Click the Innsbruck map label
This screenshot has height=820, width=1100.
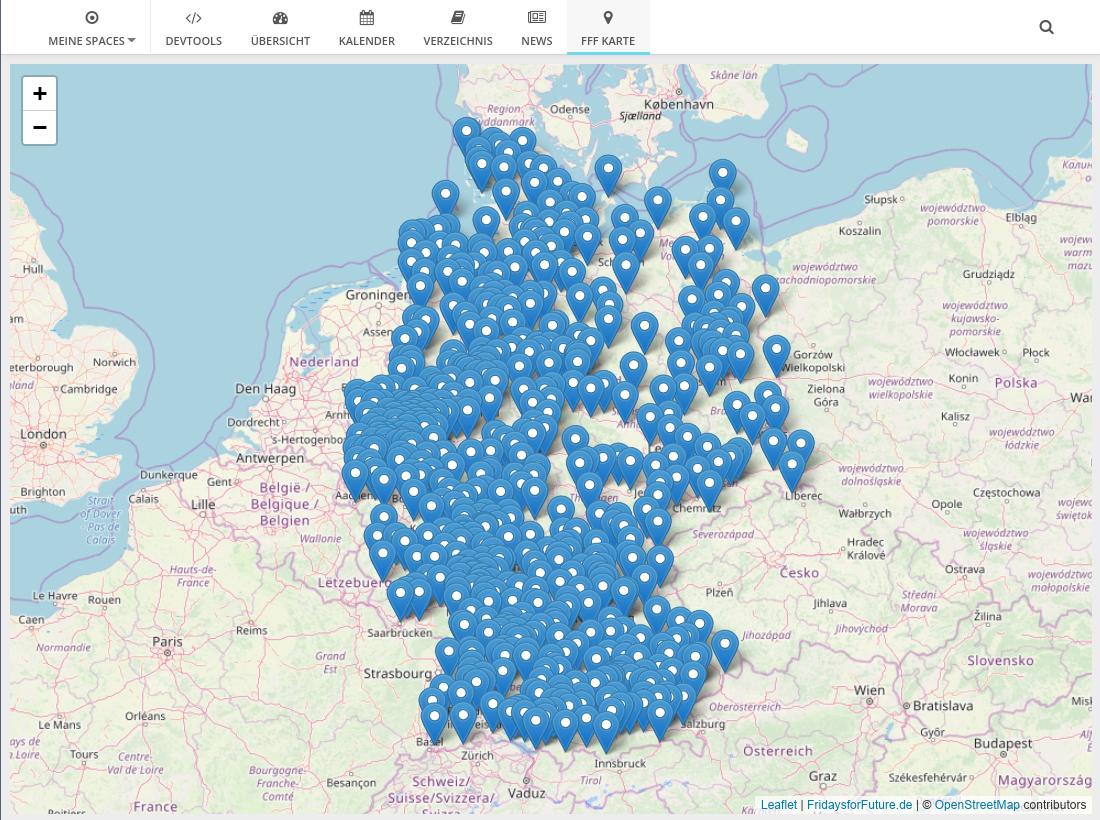(619, 763)
